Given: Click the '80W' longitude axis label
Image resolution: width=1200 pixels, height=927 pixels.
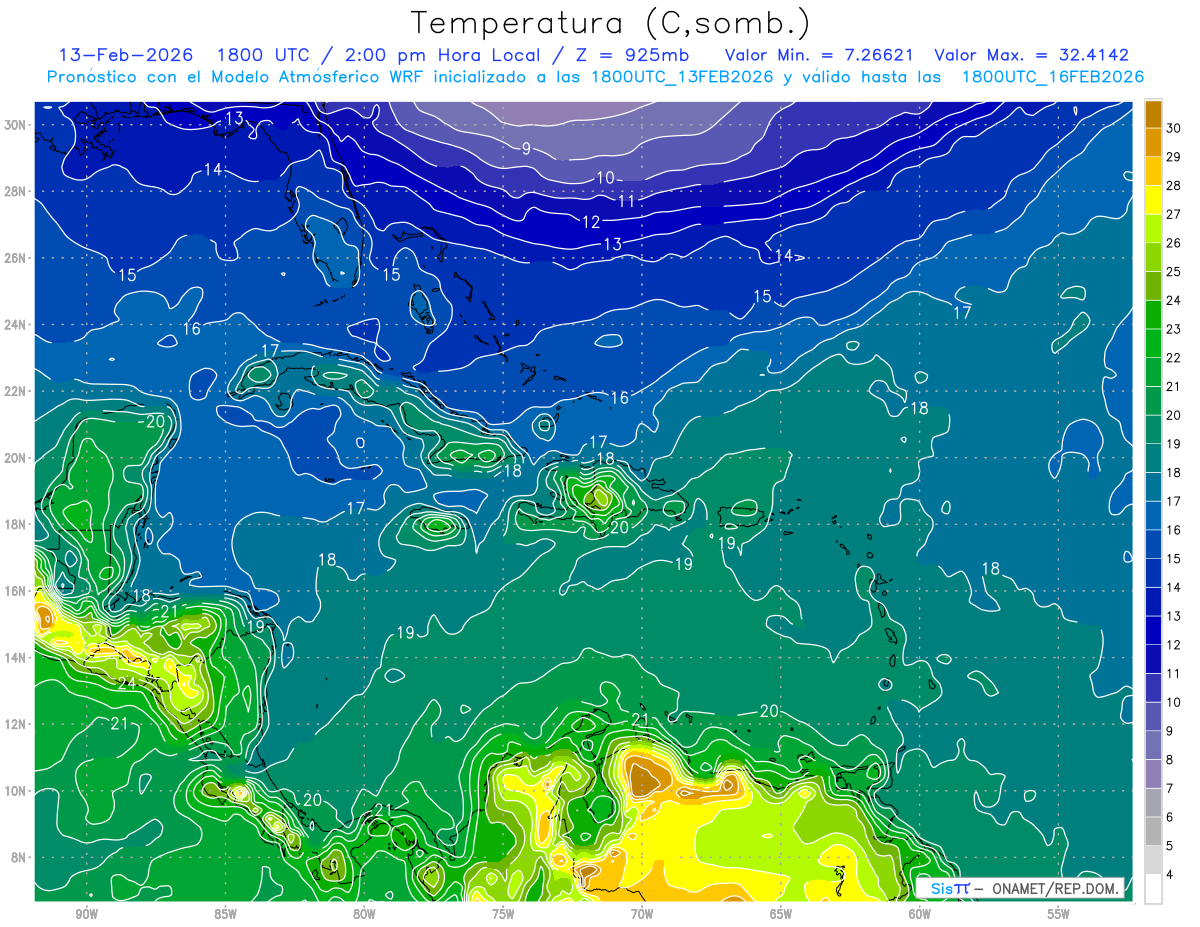Looking at the screenshot, I should [x=364, y=914].
